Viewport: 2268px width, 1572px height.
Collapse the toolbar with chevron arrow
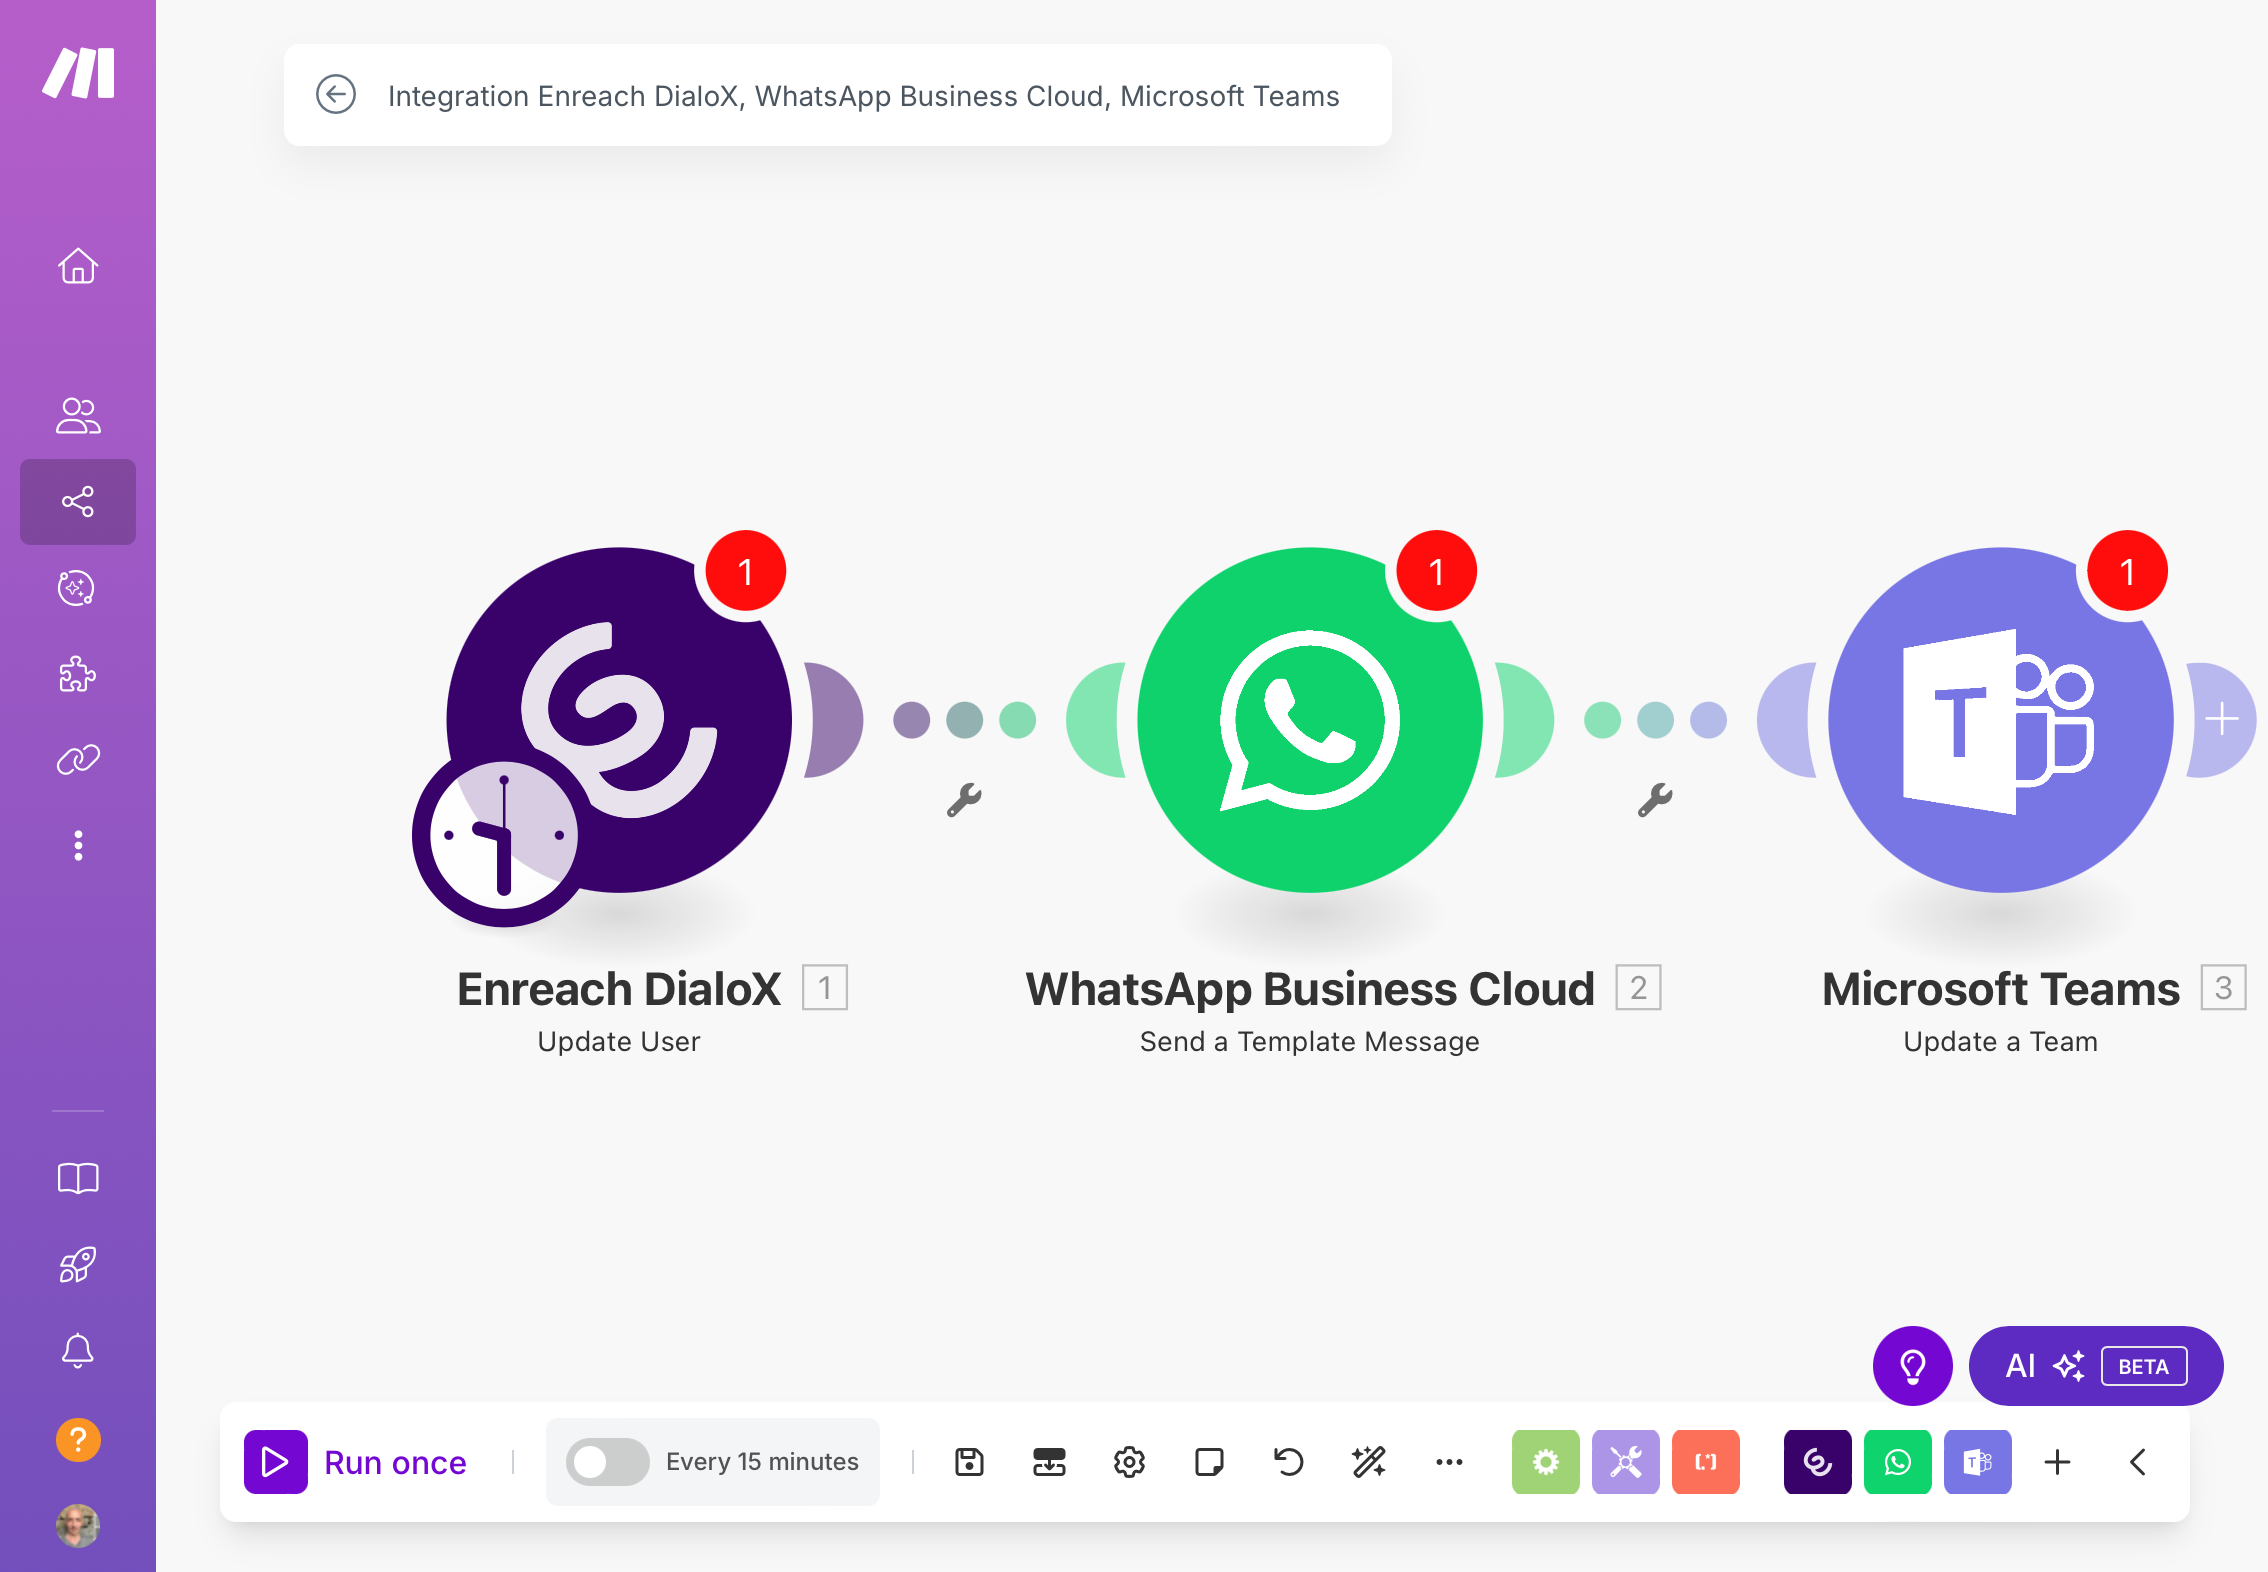[2138, 1462]
